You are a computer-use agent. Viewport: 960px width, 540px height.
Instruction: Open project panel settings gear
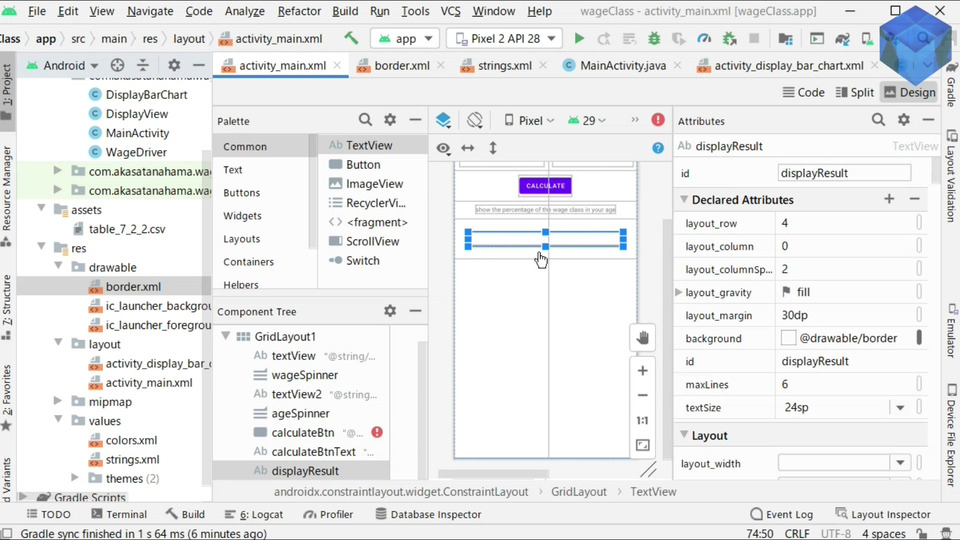174,65
